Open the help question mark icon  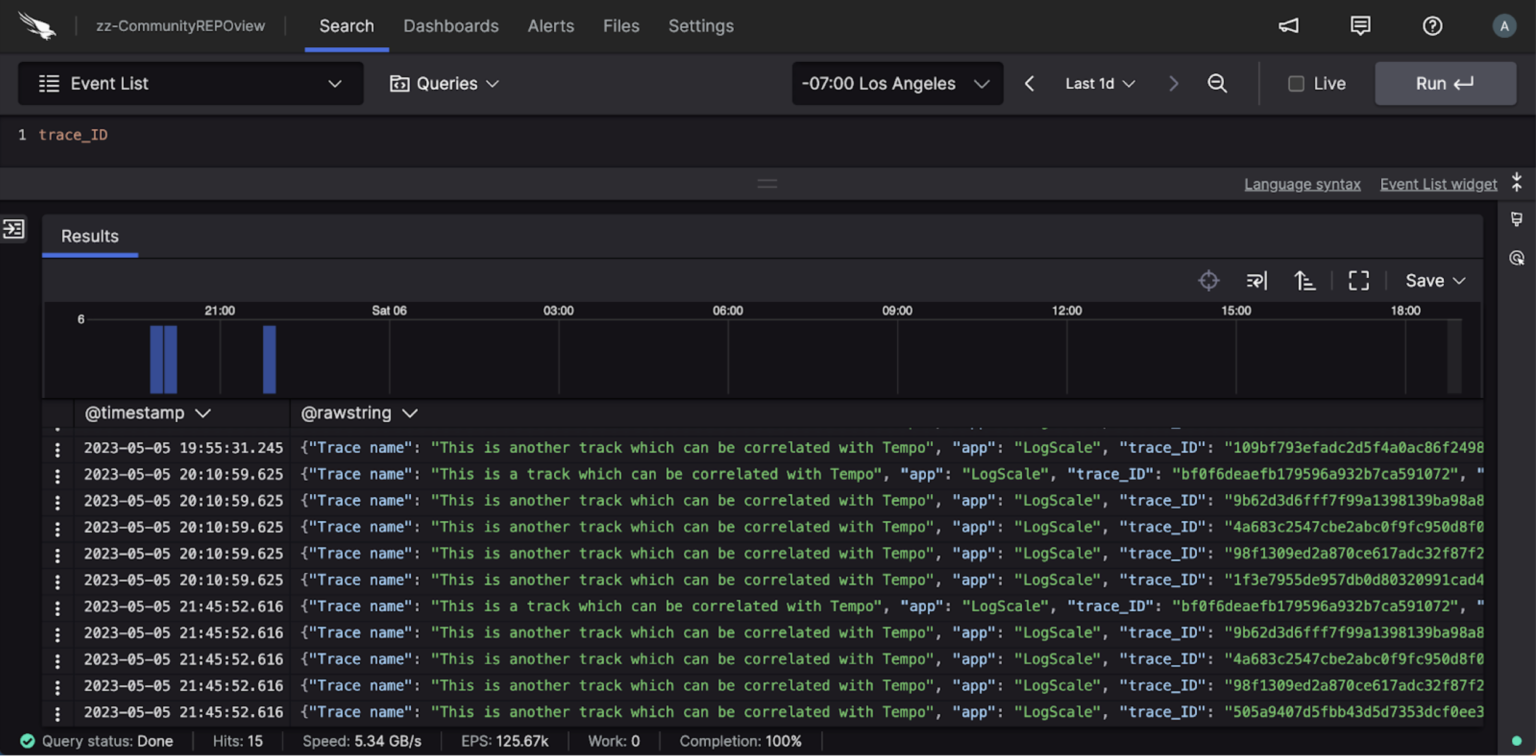1432,26
